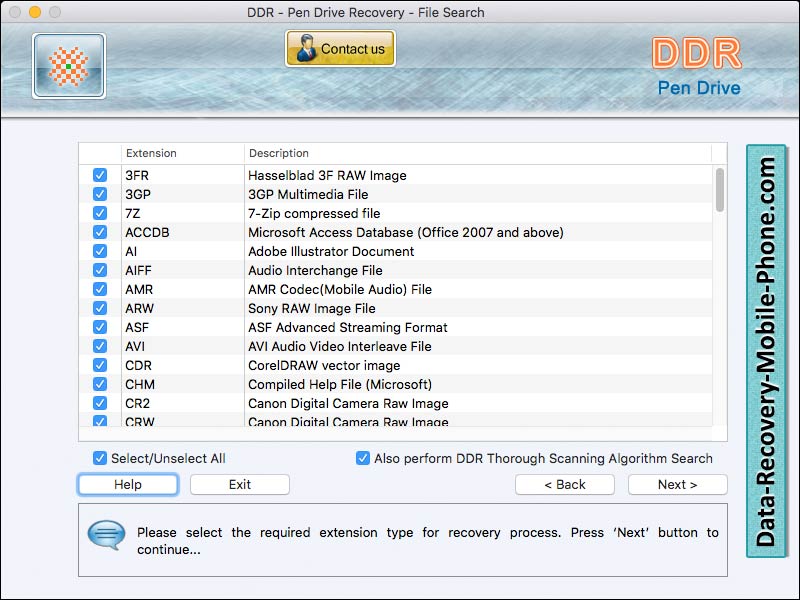Click the checkered DDR application logo
Image resolution: width=800 pixels, height=600 pixels.
click(67, 65)
